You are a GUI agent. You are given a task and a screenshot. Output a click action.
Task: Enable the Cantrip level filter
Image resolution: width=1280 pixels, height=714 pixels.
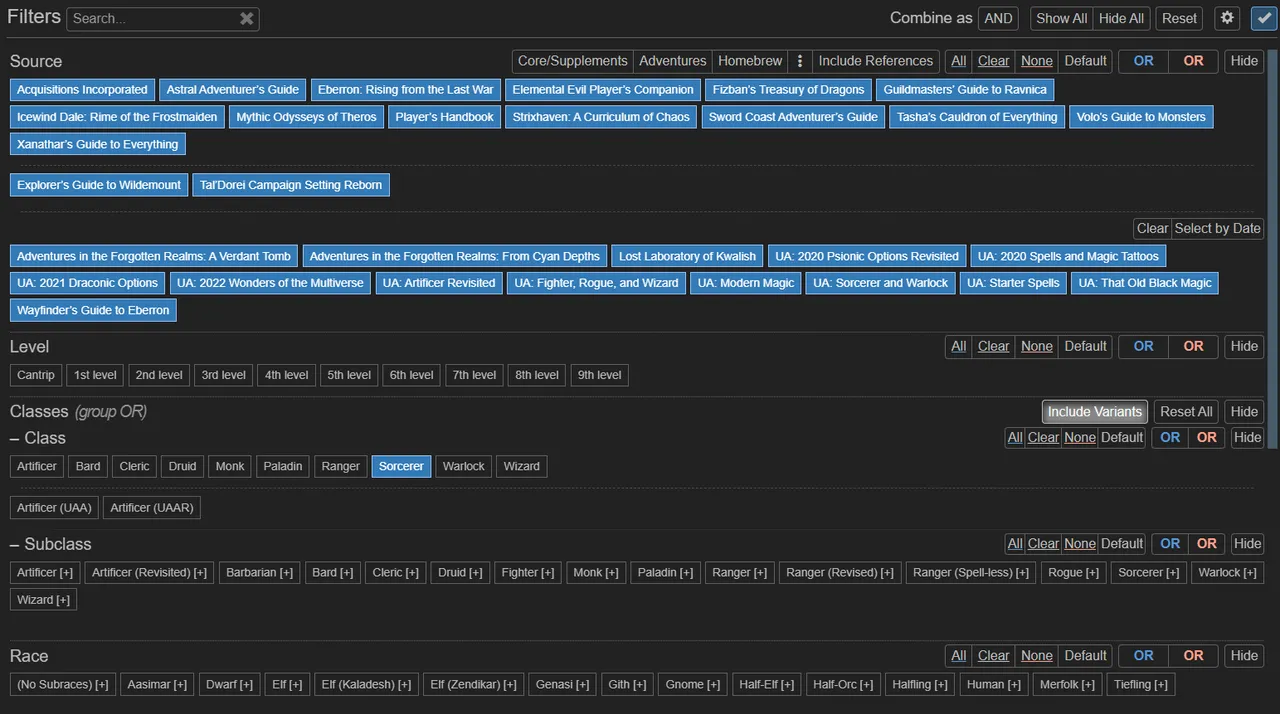tap(36, 375)
